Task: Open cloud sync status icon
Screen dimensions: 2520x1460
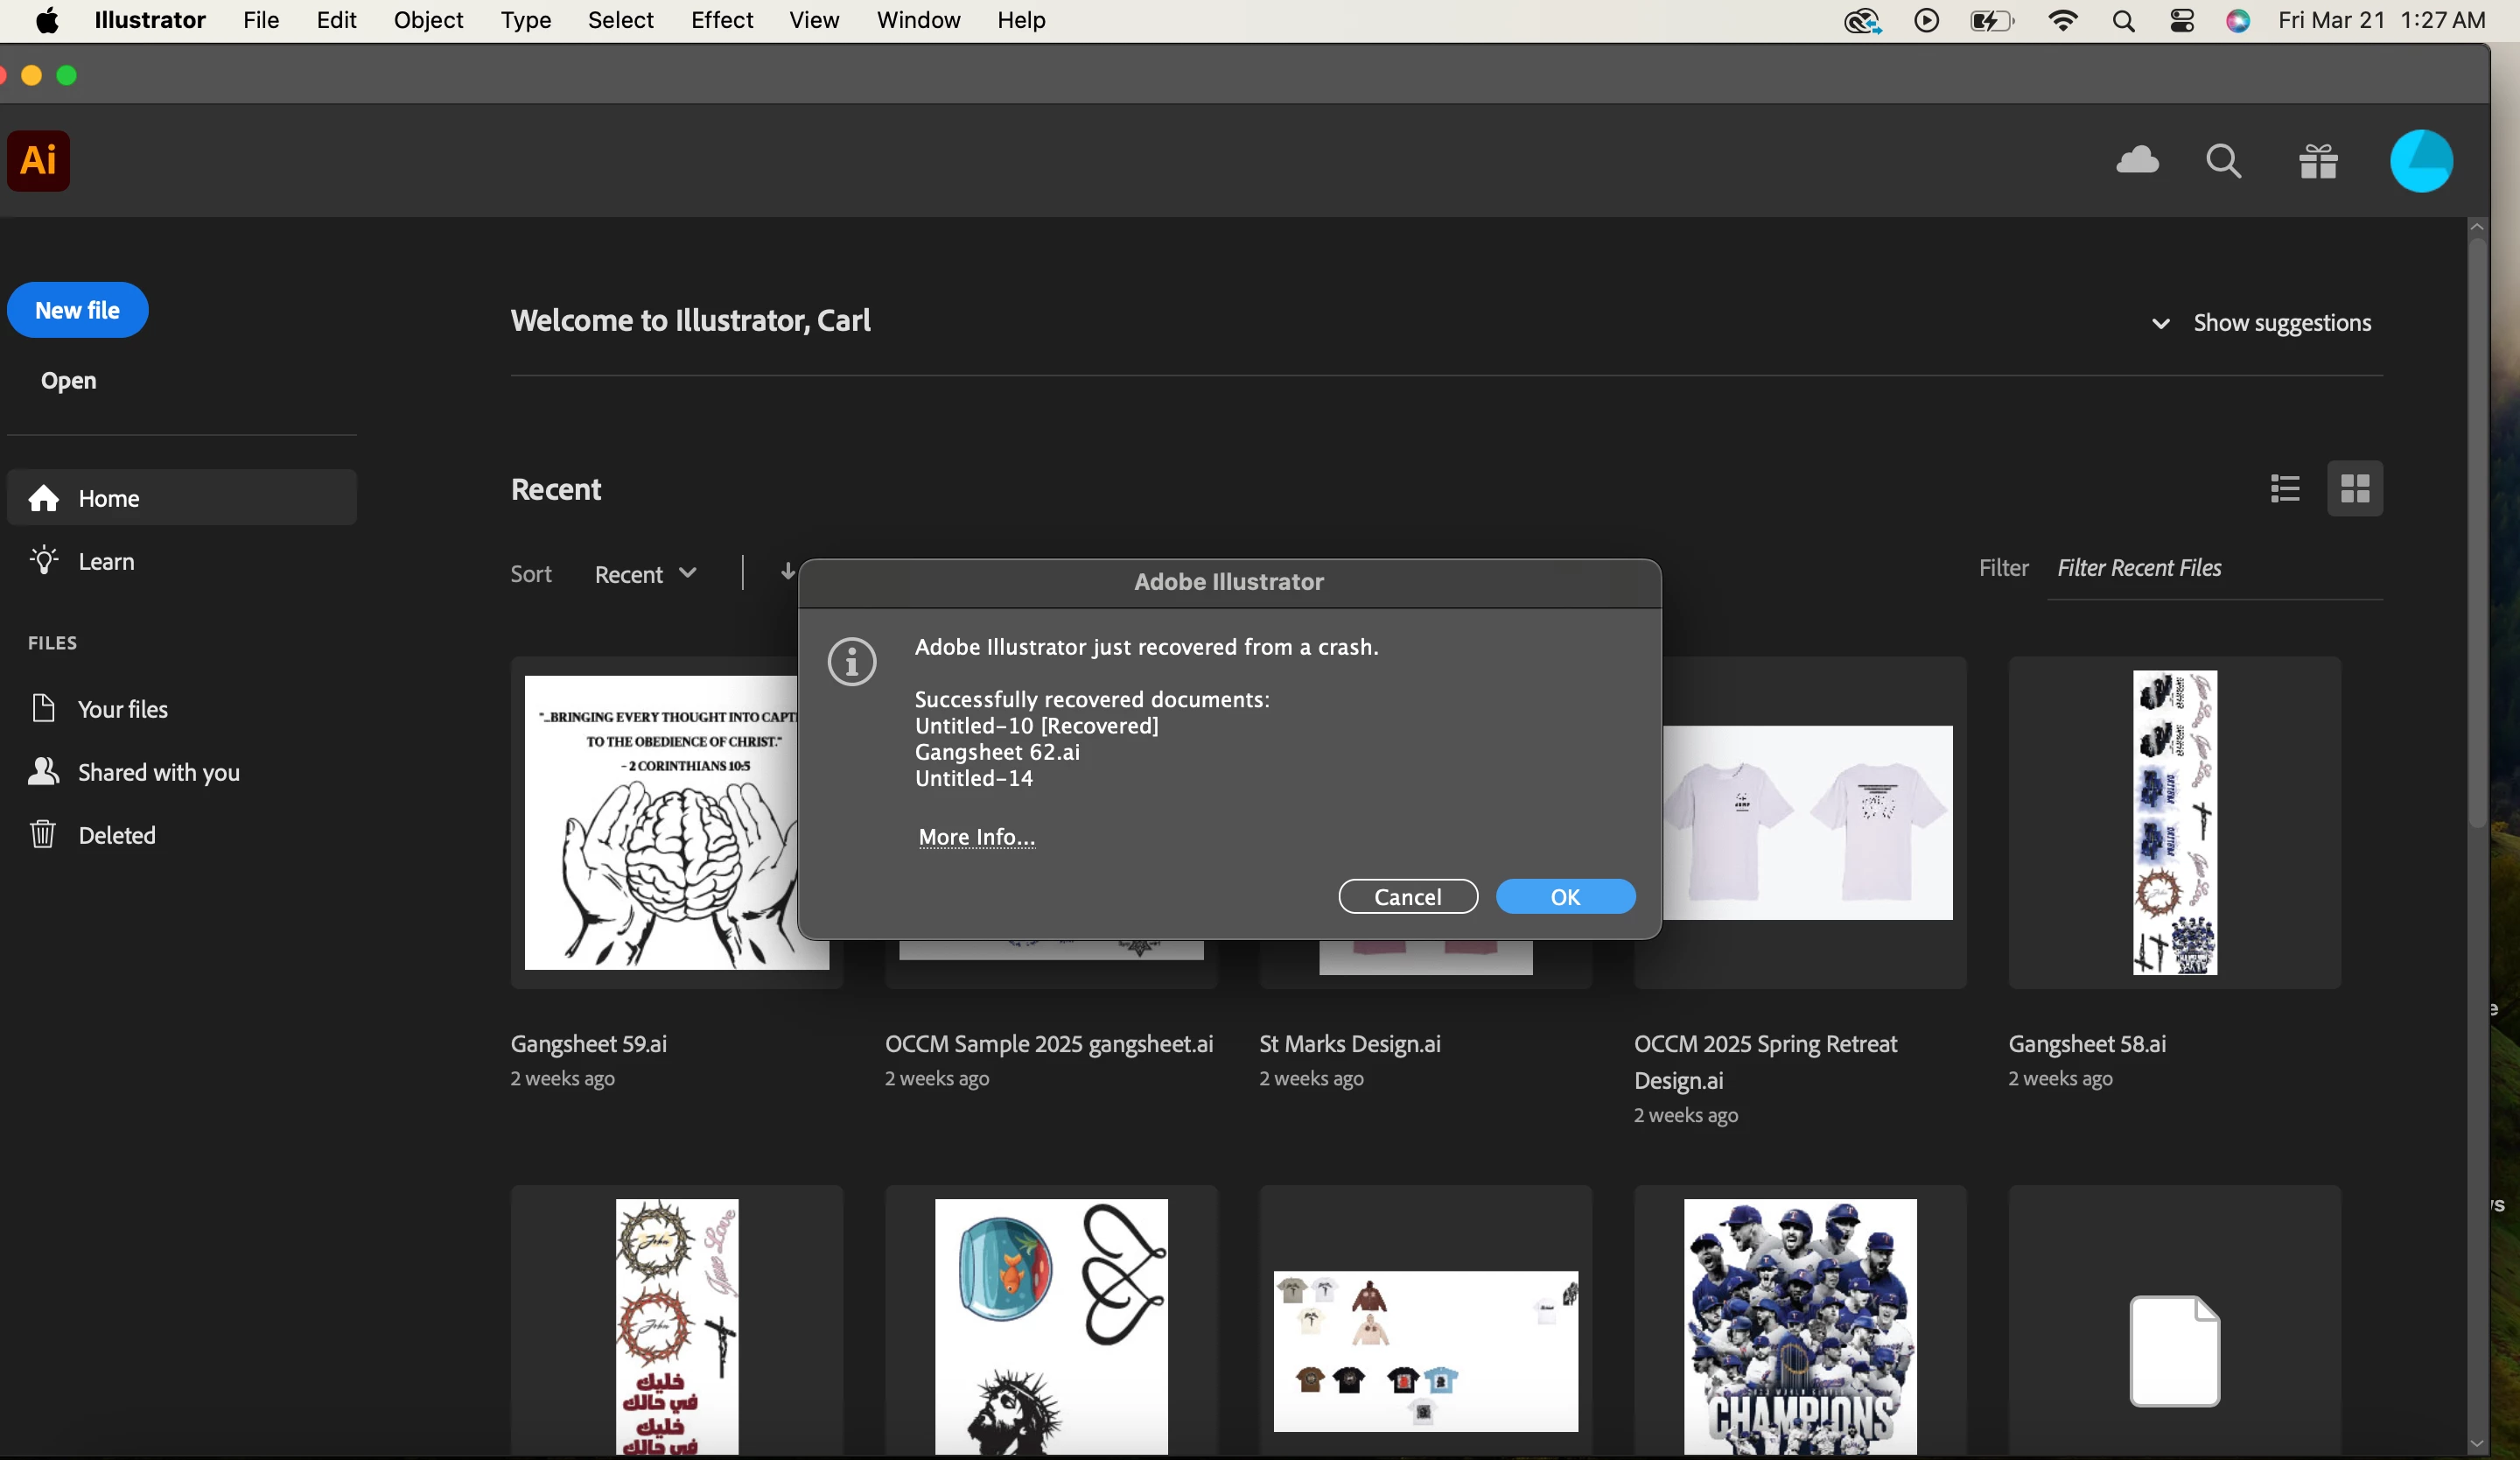Action: point(2137,160)
